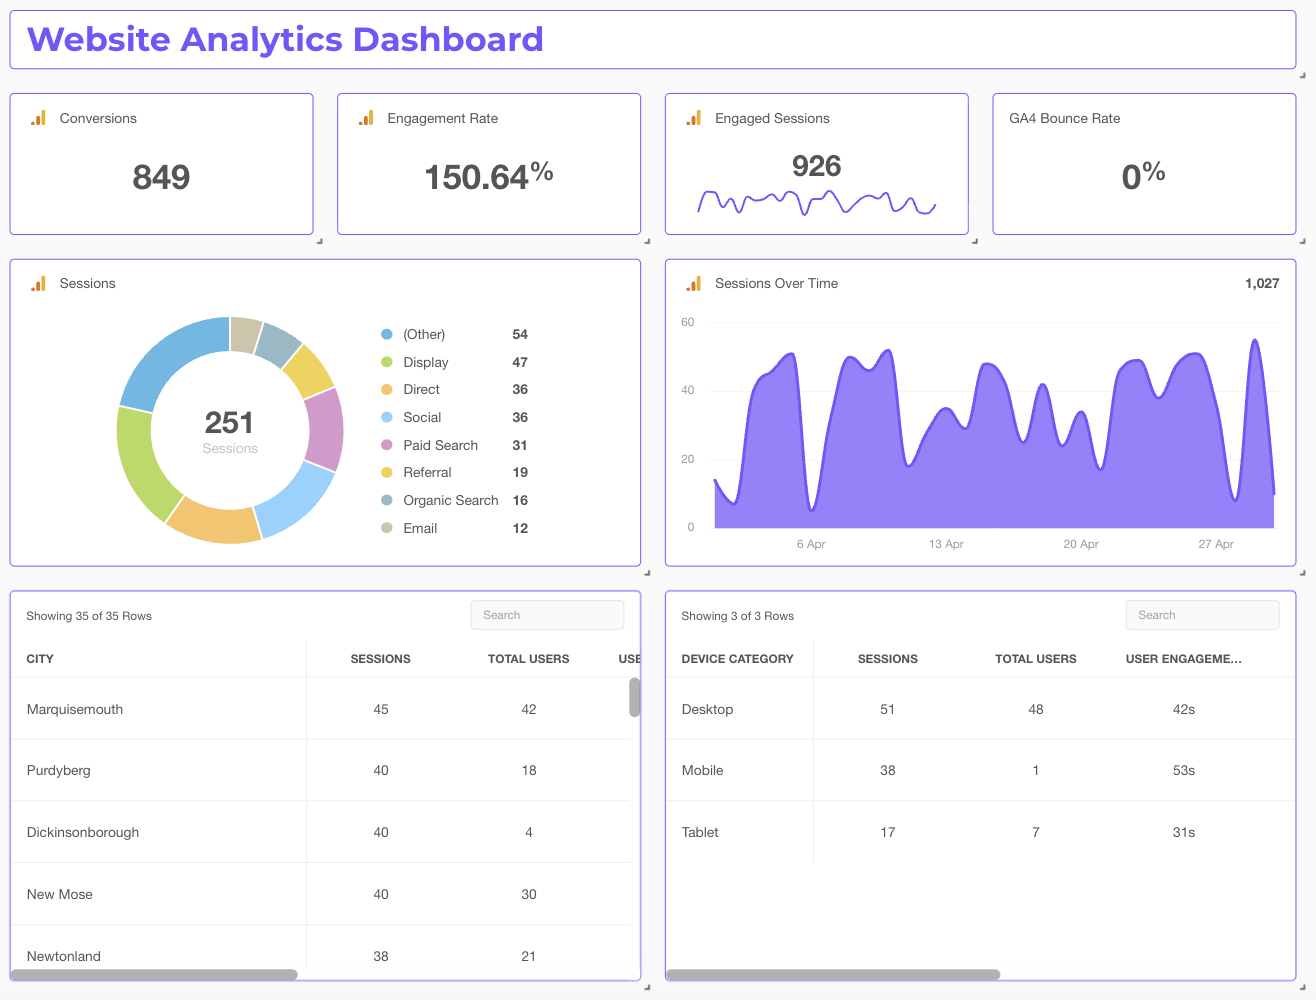Select the Marquisemouth row
This screenshot has width=1316, height=1000.
pyautogui.click(x=320, y=709)
